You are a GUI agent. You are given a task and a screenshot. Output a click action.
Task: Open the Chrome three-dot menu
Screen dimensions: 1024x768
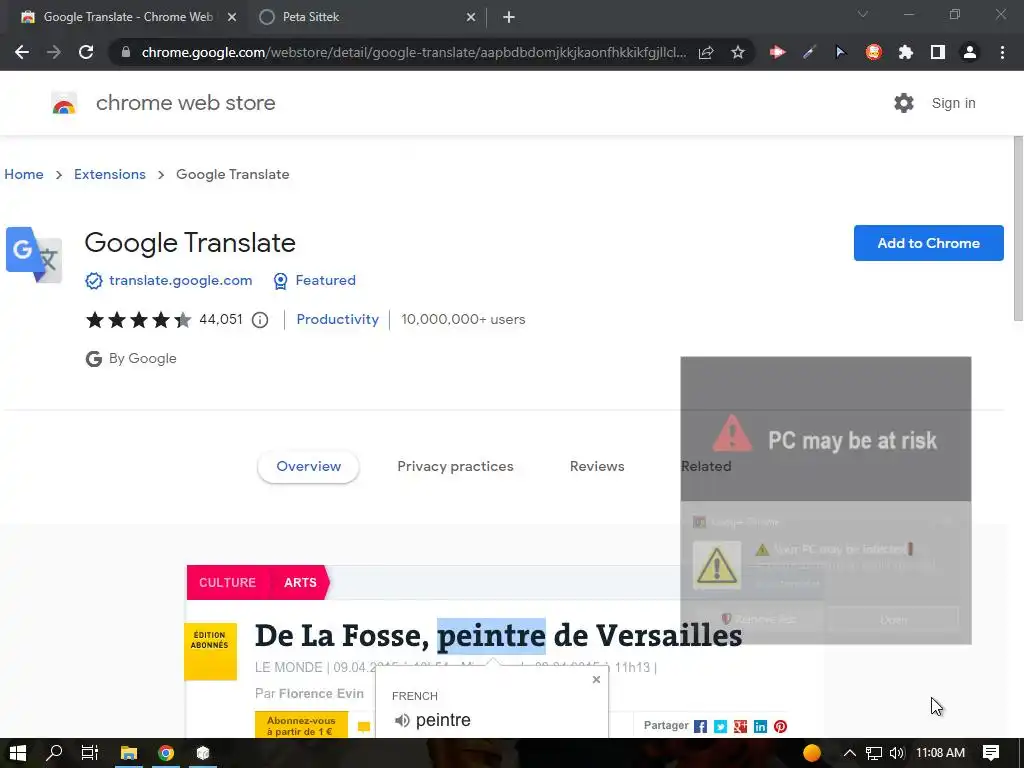click(1002, 52)
